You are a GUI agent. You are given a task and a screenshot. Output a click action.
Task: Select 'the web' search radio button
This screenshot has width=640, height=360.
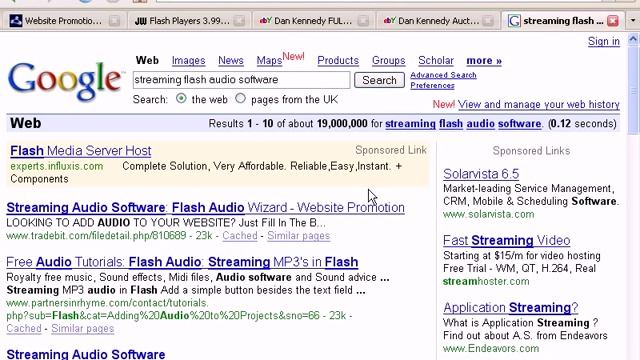(x=181, y=98)
